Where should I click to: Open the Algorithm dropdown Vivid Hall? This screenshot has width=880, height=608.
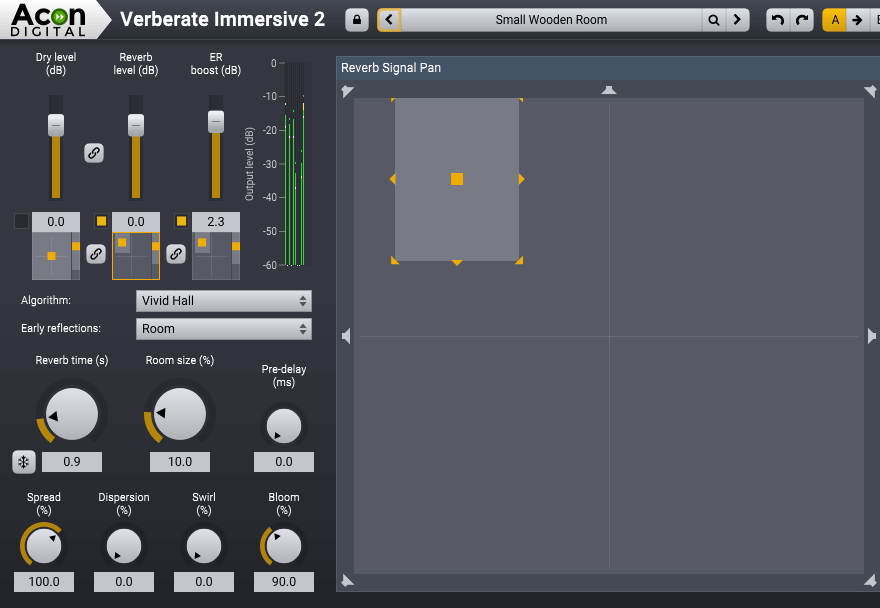pyautogui.click(x=223, y=301)
